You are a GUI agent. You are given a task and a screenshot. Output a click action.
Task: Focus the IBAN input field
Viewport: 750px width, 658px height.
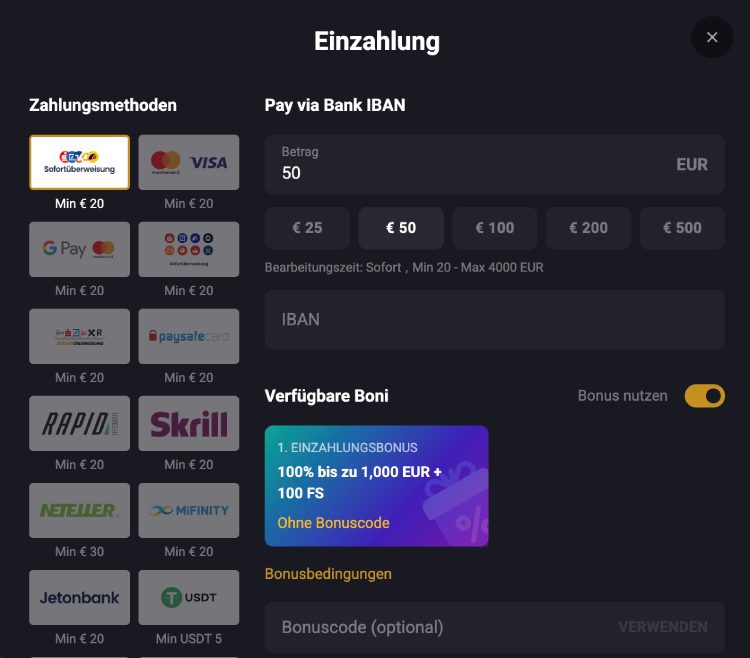click(x=495, y=319)
